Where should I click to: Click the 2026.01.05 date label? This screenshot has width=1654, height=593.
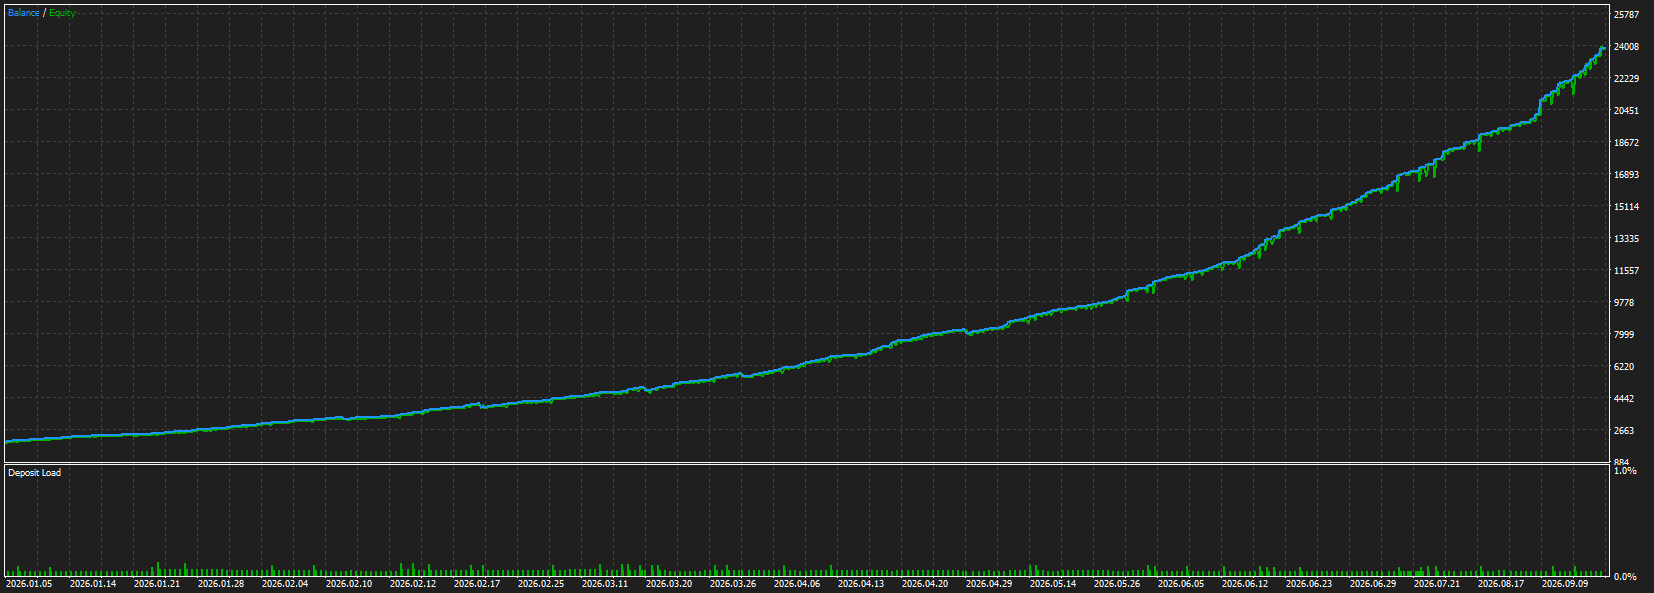[29, 584]
